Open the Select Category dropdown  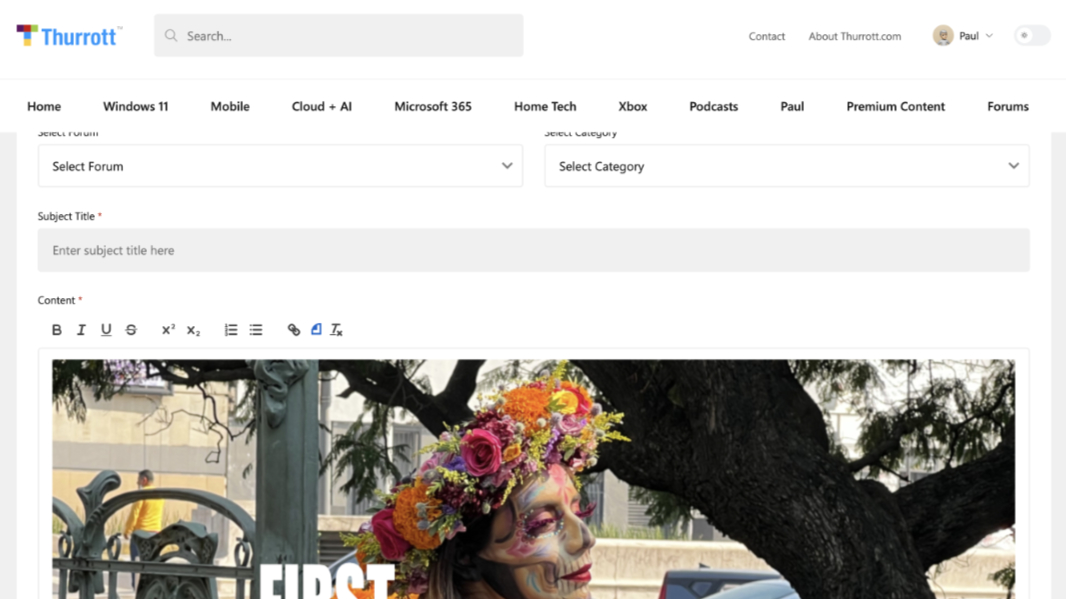click(x=787, y=166)
